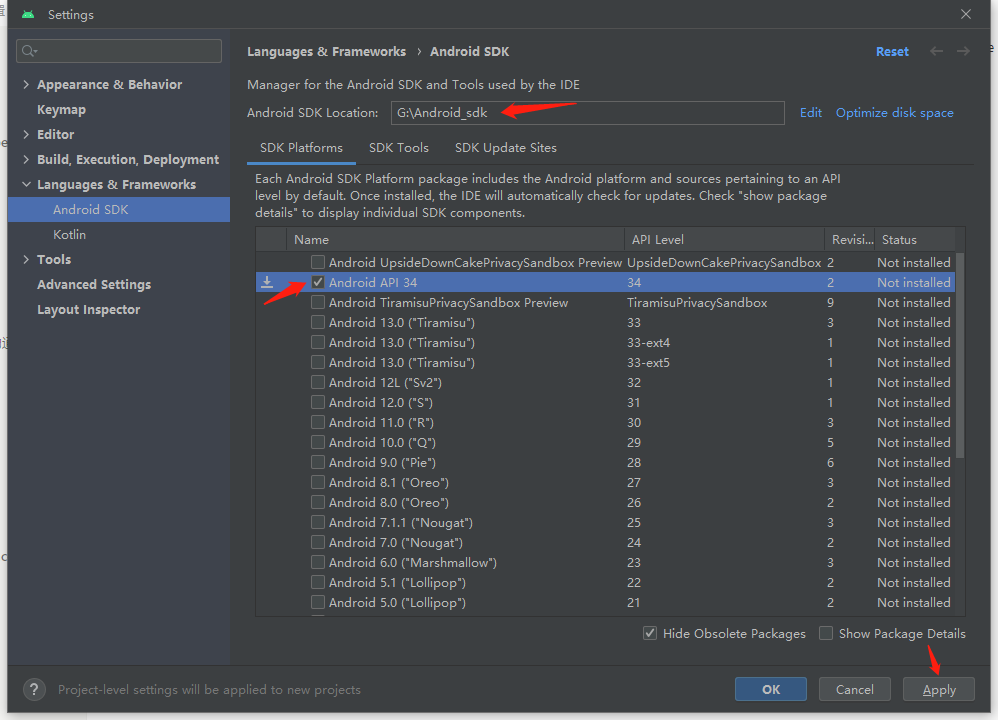Image resolution: width=998 pixels, height=720 pixels.
Task: Close the Settings dialog
Action: tap(966, 14)
